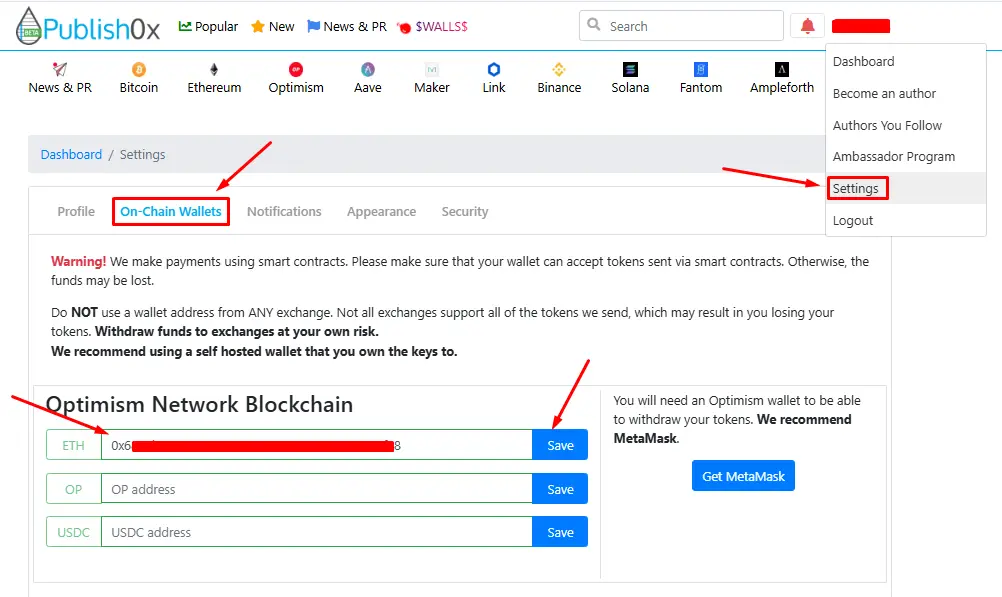Open the user account dropdown

861,26
